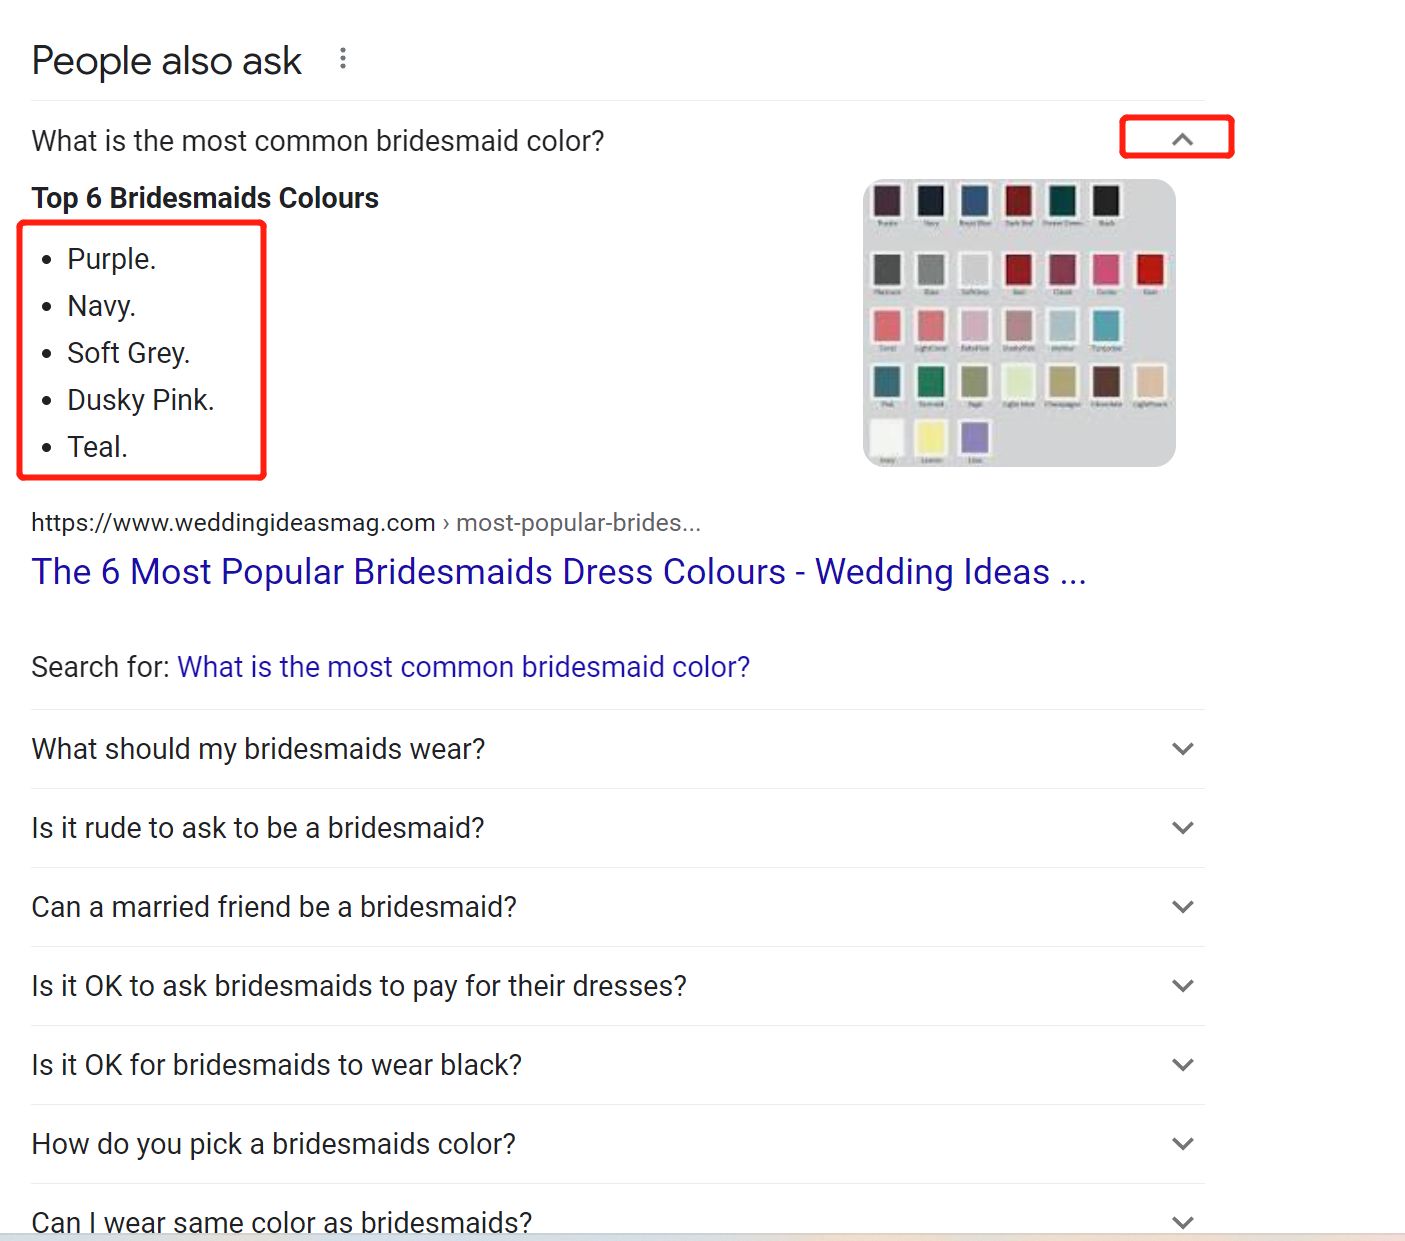Open "The 6 Most Popular Bridesmaids Dress Colours" link
The width and height of the screenshot is (1405, 1241).
[558, 572]
